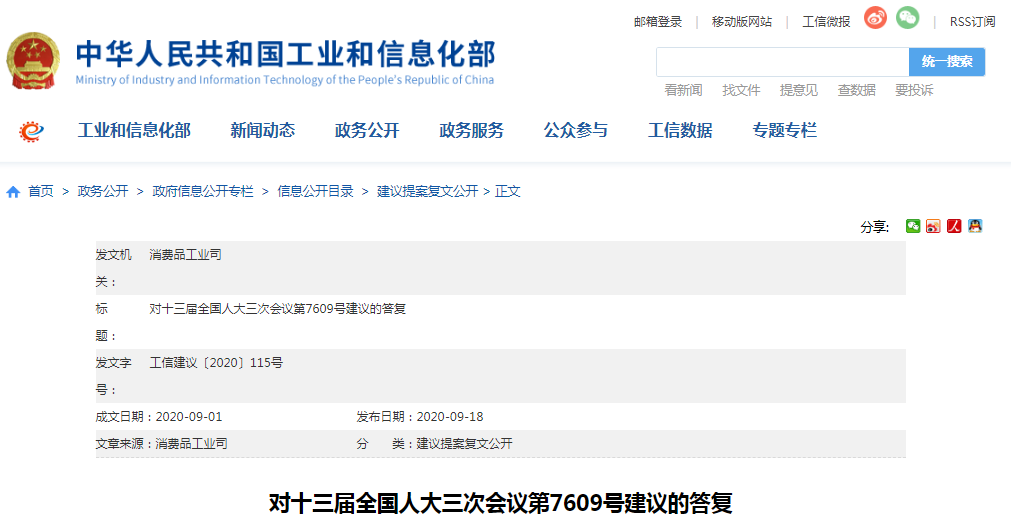Click 成文日期 value 2020-09-01
Image resolution: width=1011 pixels, height=521 pixels.
click(x=189, y=417)
